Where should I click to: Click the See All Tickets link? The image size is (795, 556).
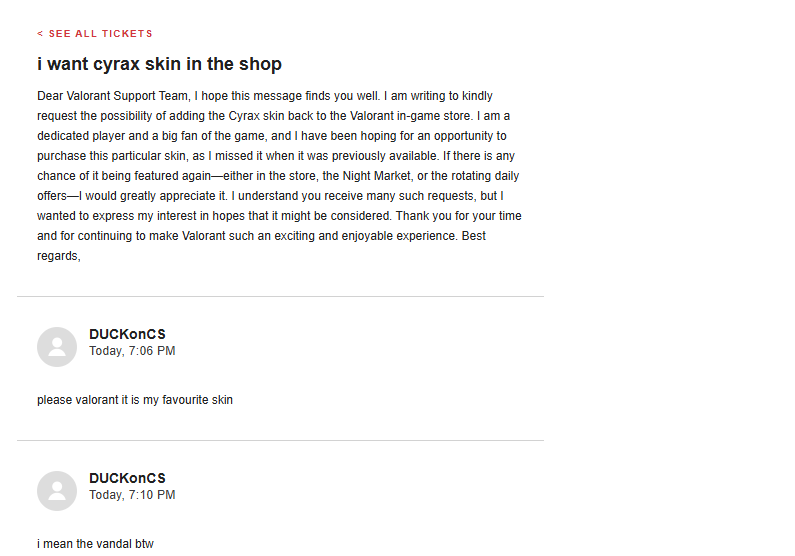(x=100, y=34)
